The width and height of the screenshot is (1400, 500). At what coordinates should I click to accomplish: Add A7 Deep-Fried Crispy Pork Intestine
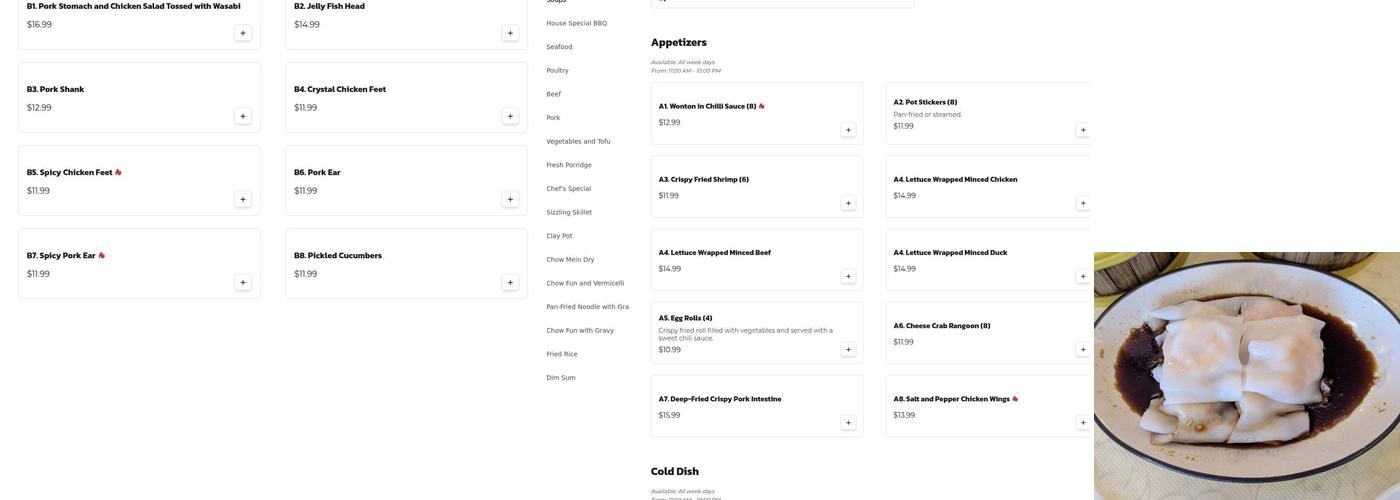pyautogui.click(x=848, y=423)
